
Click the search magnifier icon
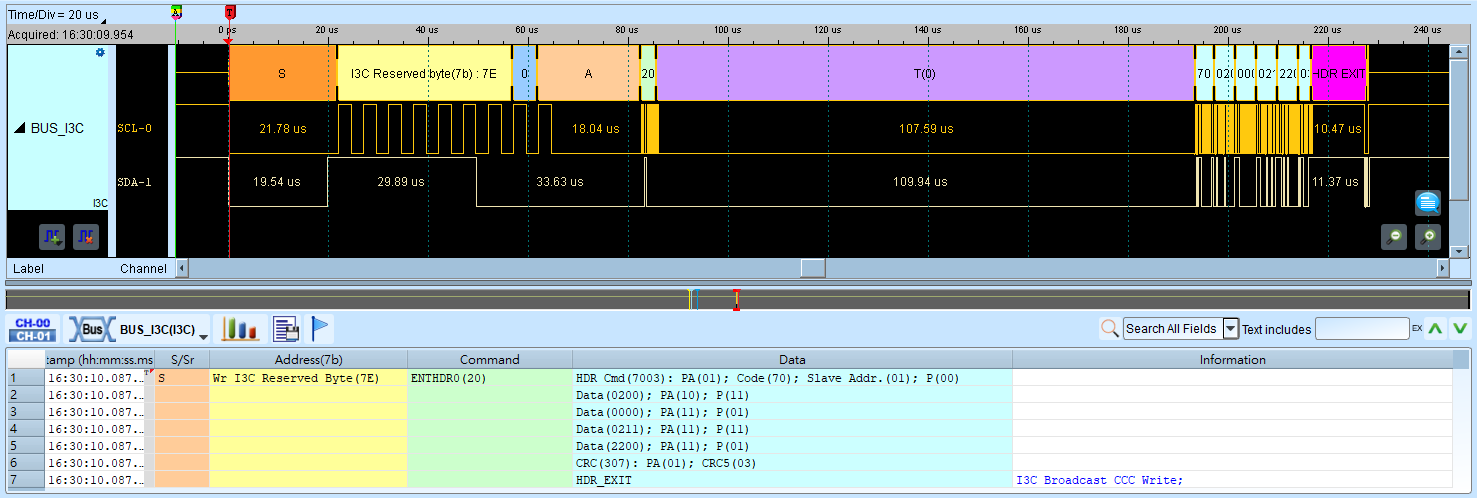pos(1109,328)
